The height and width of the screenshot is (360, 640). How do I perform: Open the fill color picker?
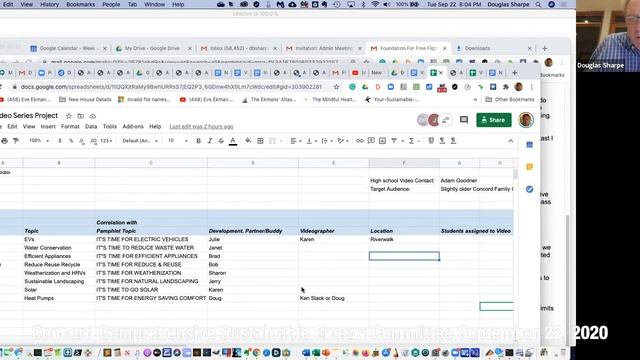(x=248, y=141)
